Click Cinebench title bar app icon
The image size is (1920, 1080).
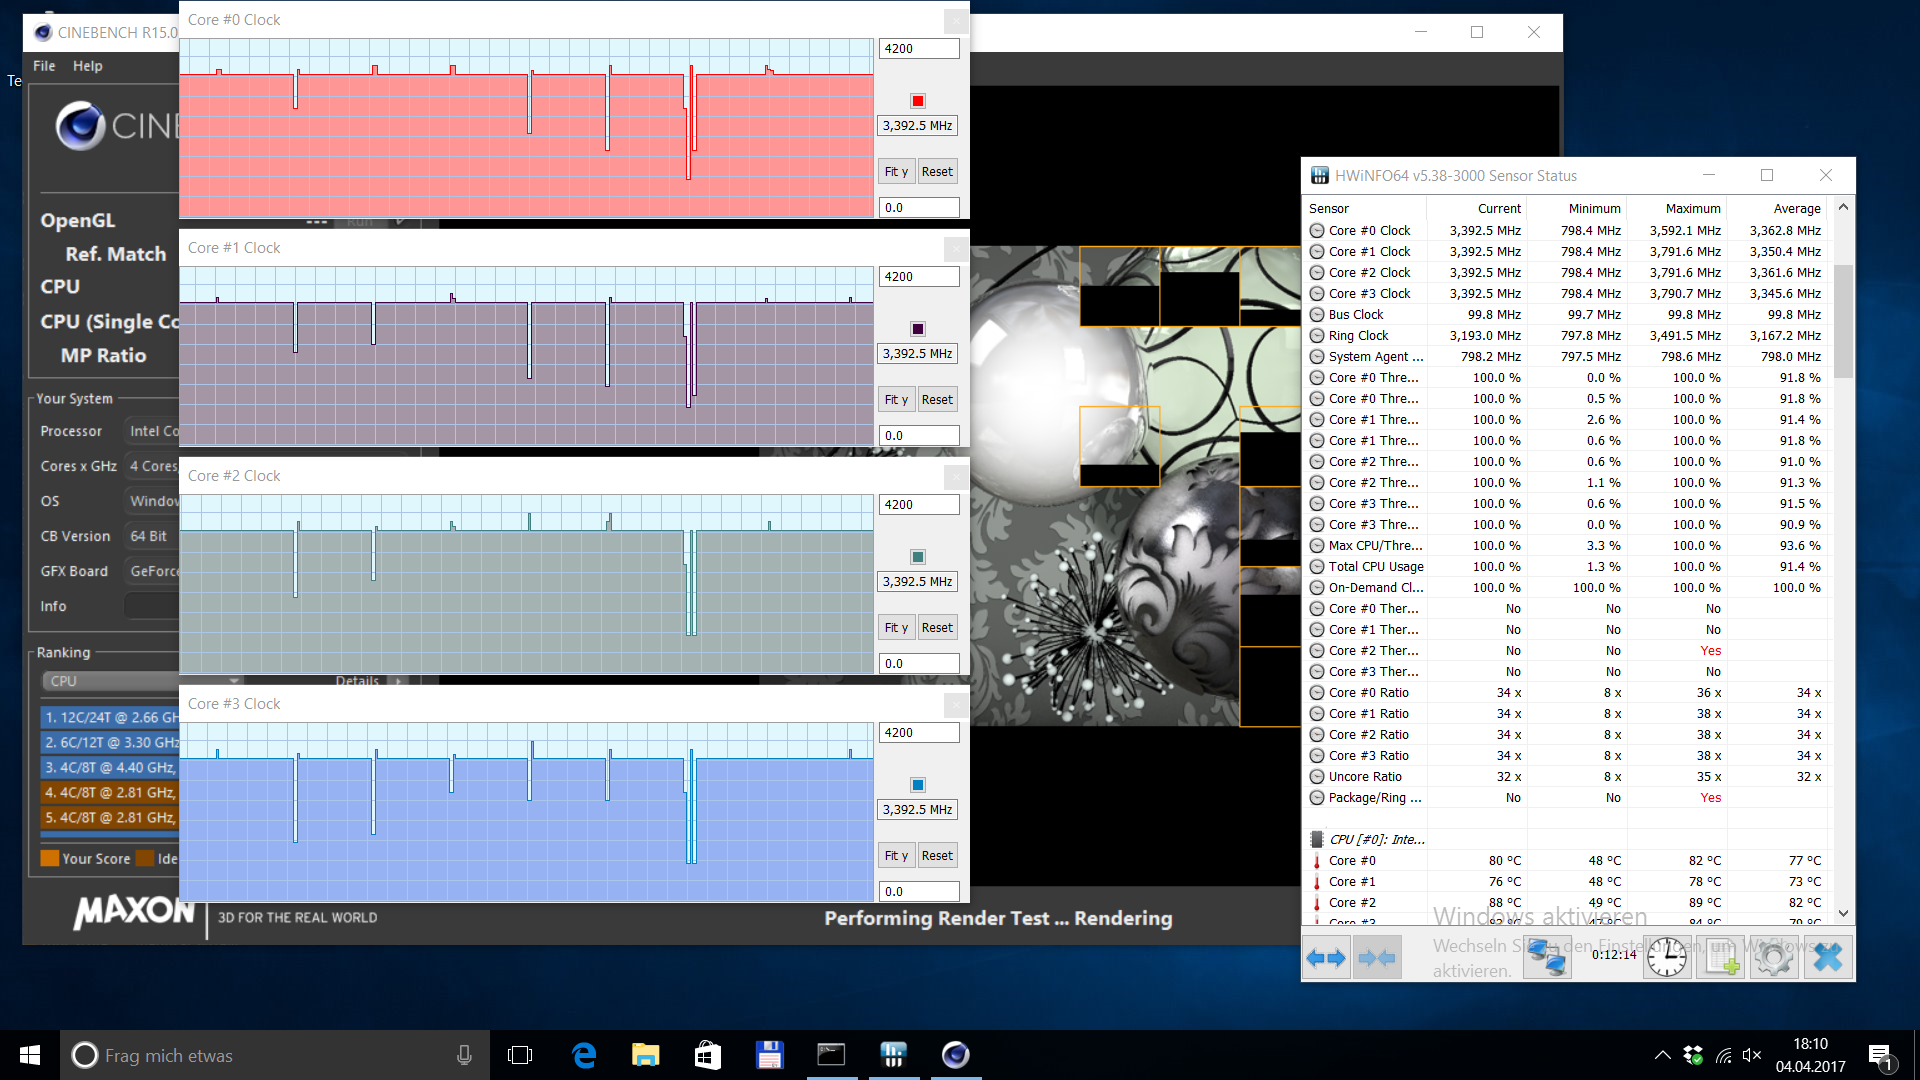[x=43, y=32]
